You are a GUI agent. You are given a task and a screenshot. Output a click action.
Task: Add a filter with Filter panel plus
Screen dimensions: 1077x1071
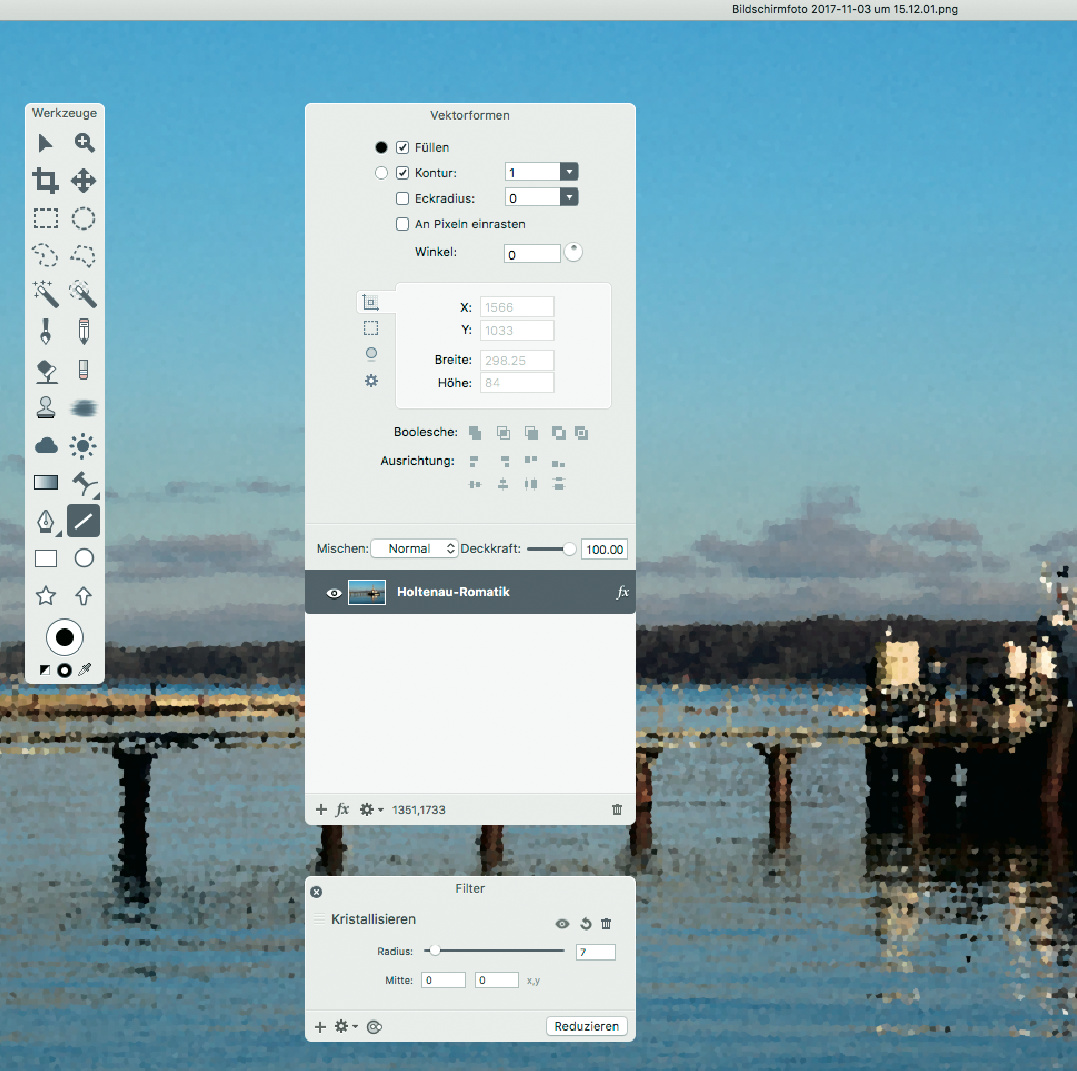320,1027
